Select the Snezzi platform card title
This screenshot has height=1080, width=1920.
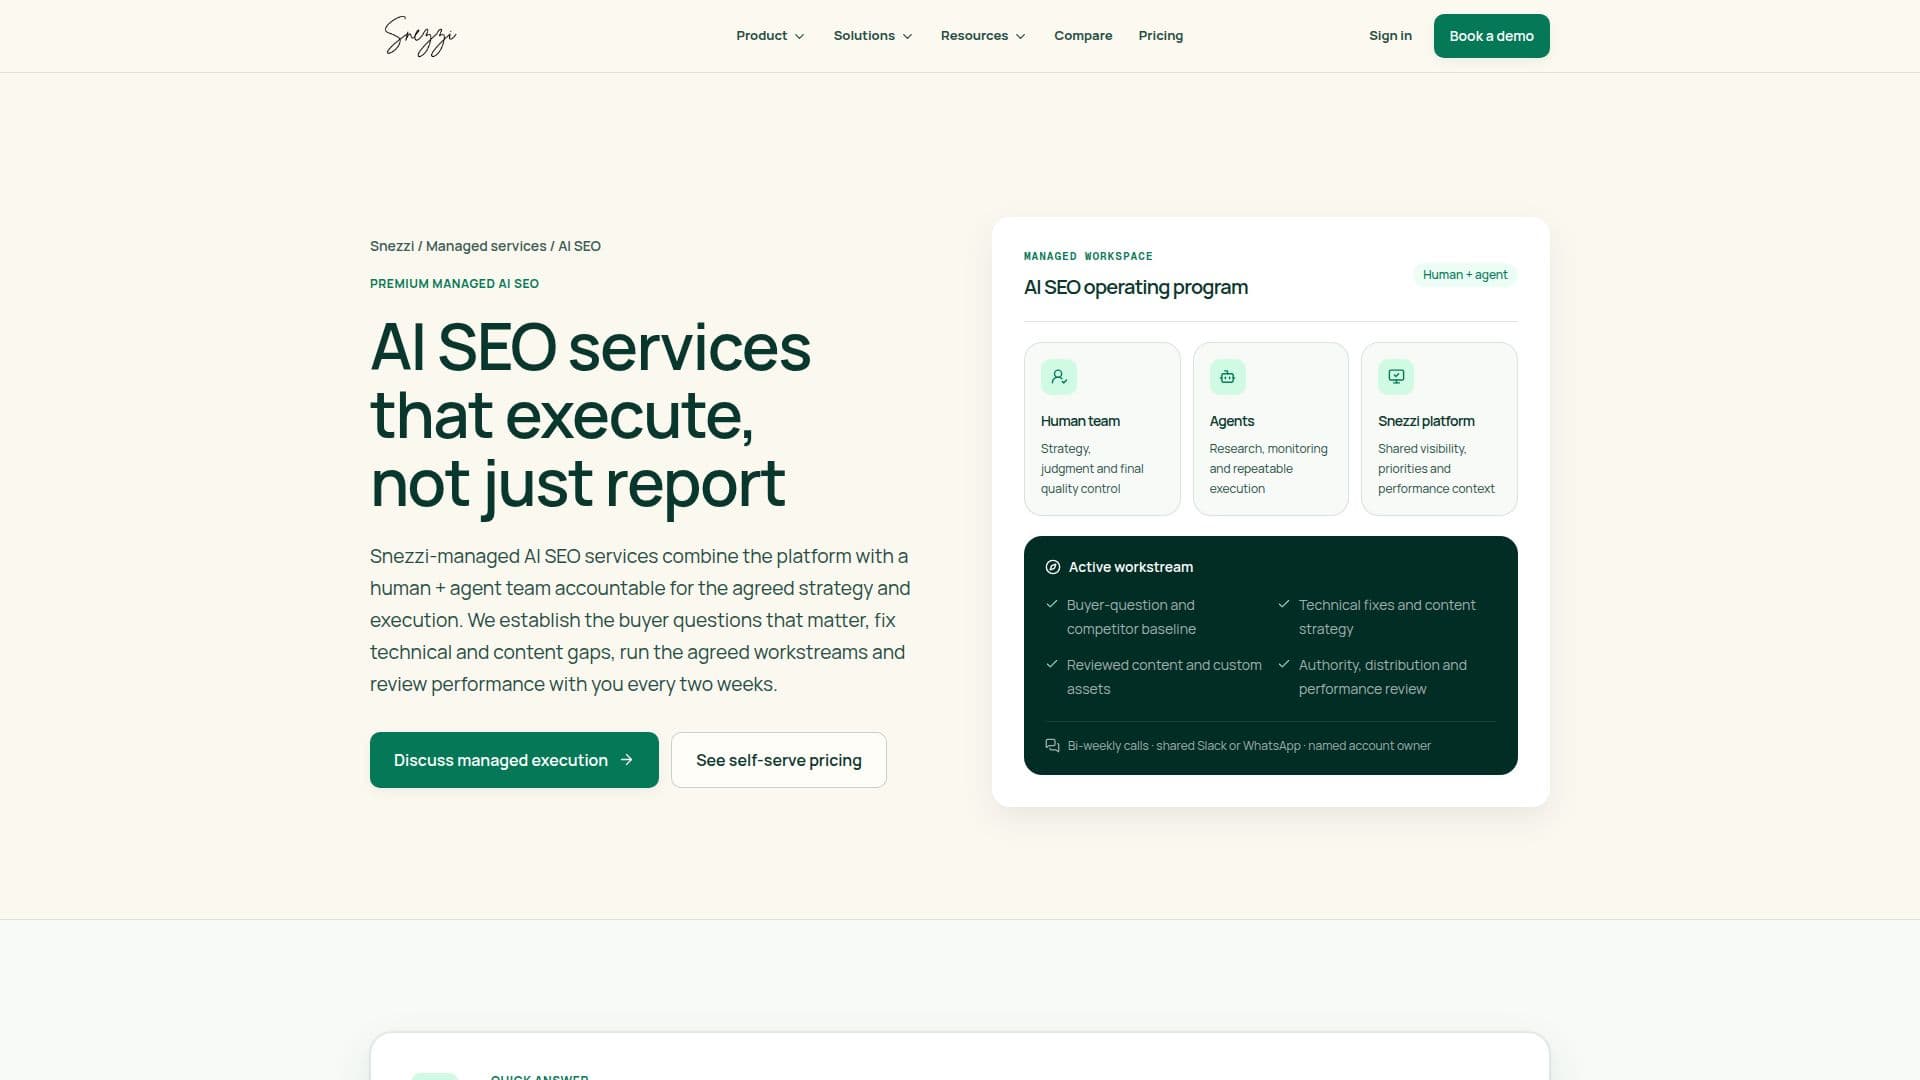point(1426,421)
